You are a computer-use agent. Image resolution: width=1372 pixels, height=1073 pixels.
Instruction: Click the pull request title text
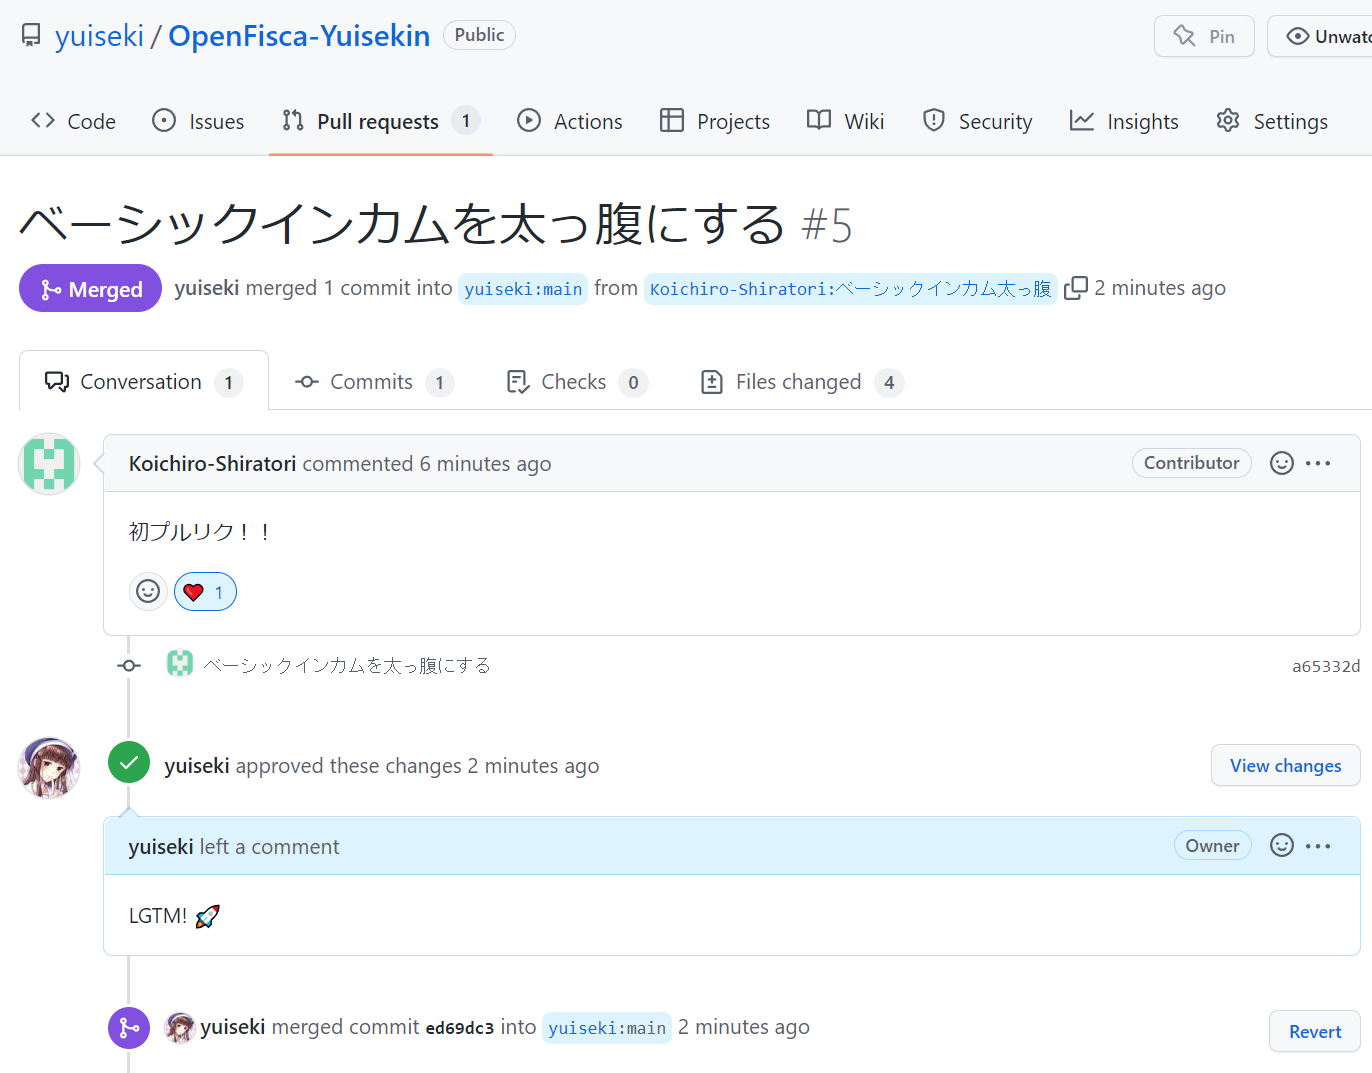coord(402,224)
